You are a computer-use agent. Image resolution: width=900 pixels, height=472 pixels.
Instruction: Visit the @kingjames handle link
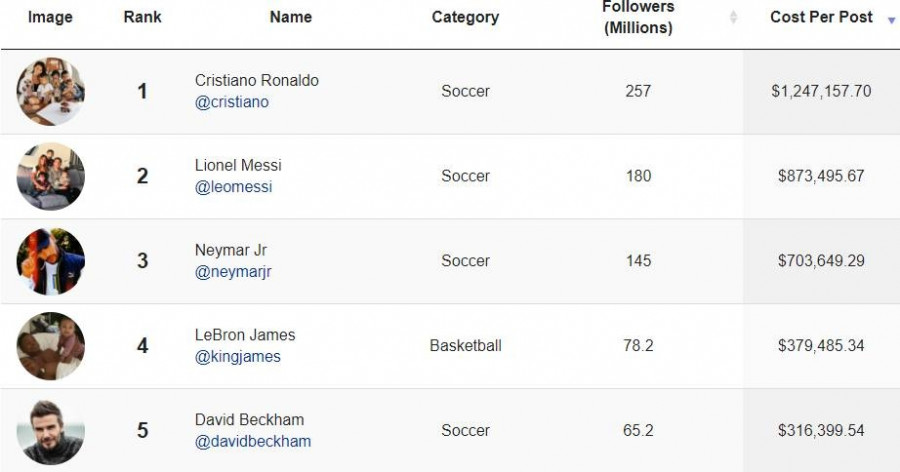coord(238,357)
